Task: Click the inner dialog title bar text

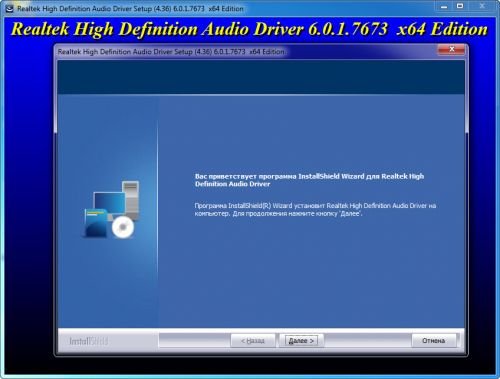Action: pyautogui.click(x=171, y=52)
